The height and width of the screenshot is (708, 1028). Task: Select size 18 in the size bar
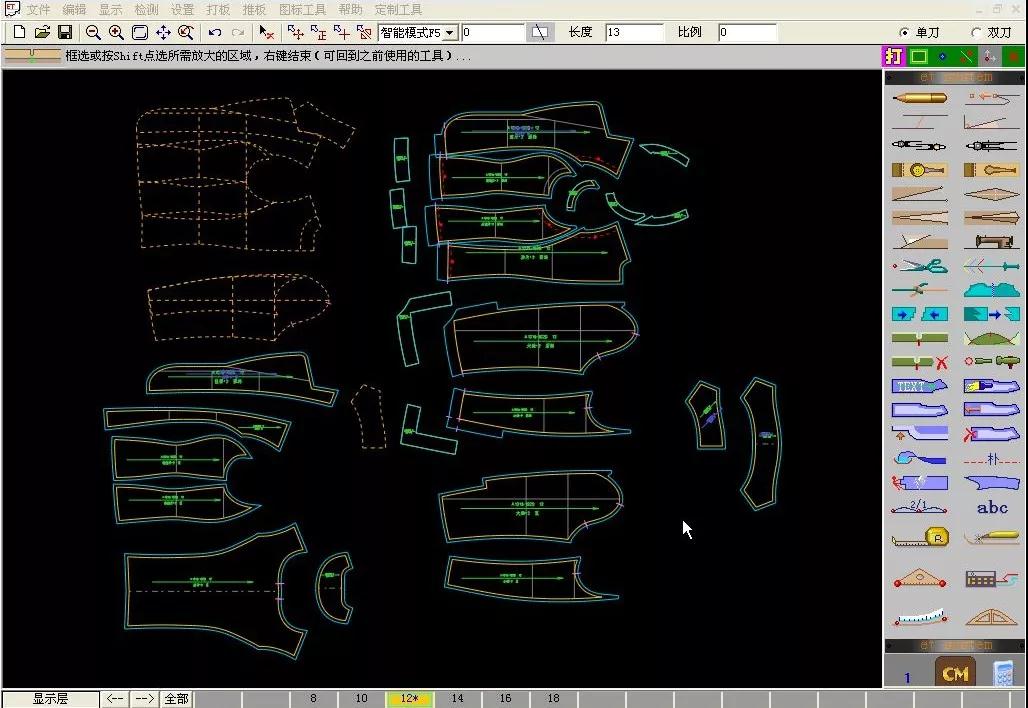[x=553, y=699]
